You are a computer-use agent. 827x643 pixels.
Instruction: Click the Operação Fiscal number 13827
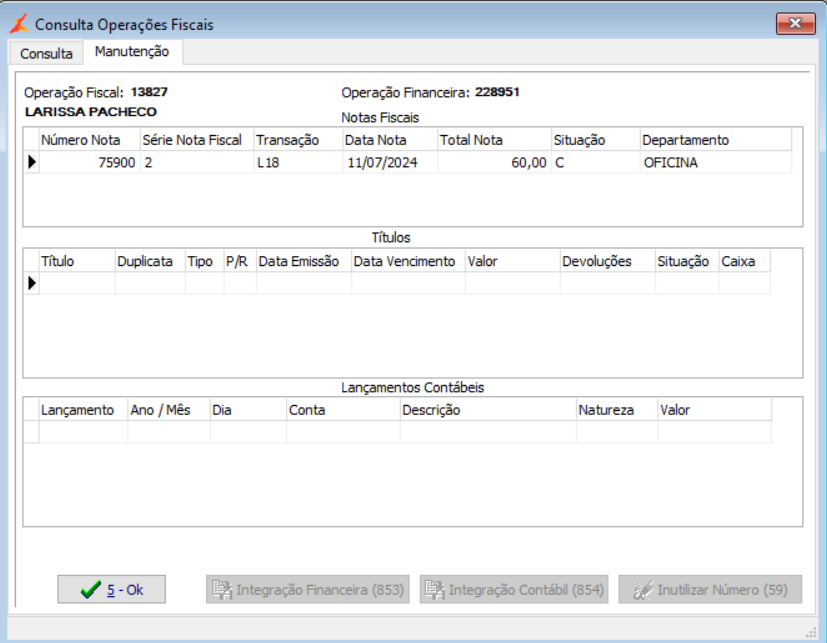pyautogui.click(x=149, y=92)
